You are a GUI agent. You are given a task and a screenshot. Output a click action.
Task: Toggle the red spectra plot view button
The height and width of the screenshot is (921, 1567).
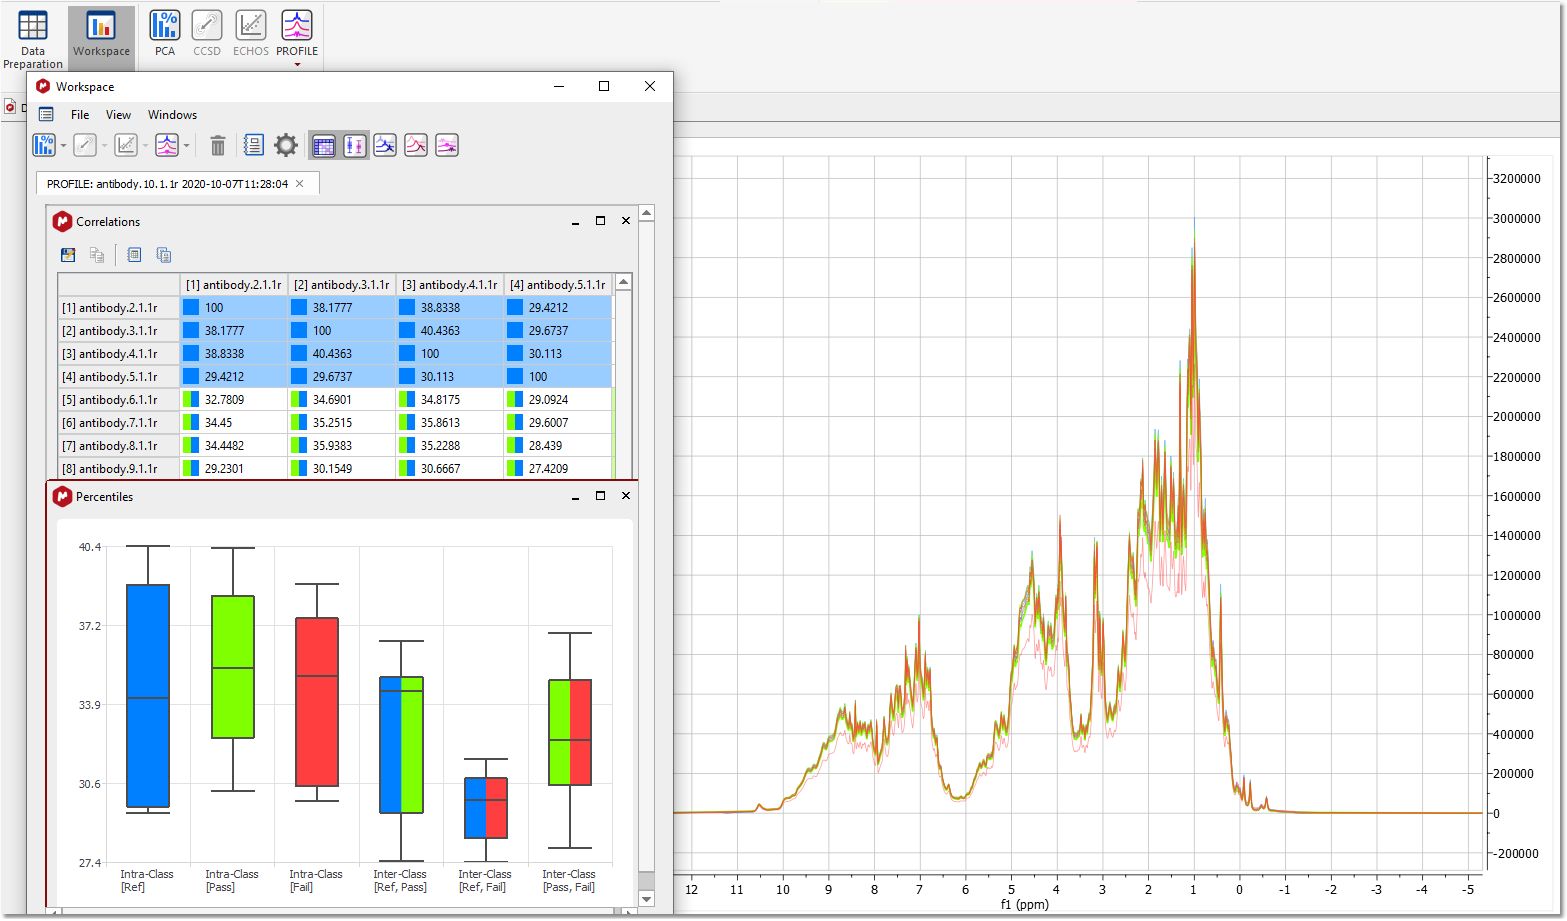coord(416,146)
